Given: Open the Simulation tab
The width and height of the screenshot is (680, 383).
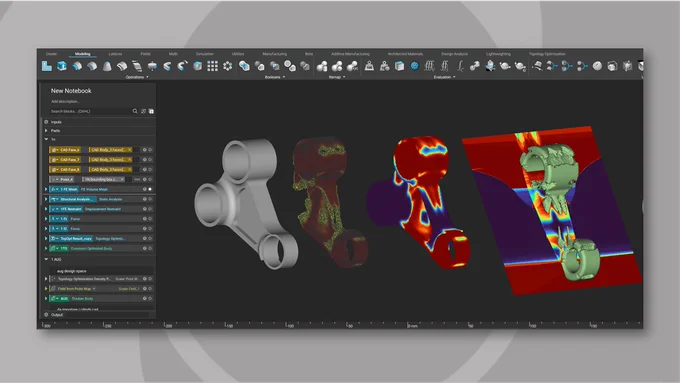Looking at the screenshot, I should coord(205,54).
